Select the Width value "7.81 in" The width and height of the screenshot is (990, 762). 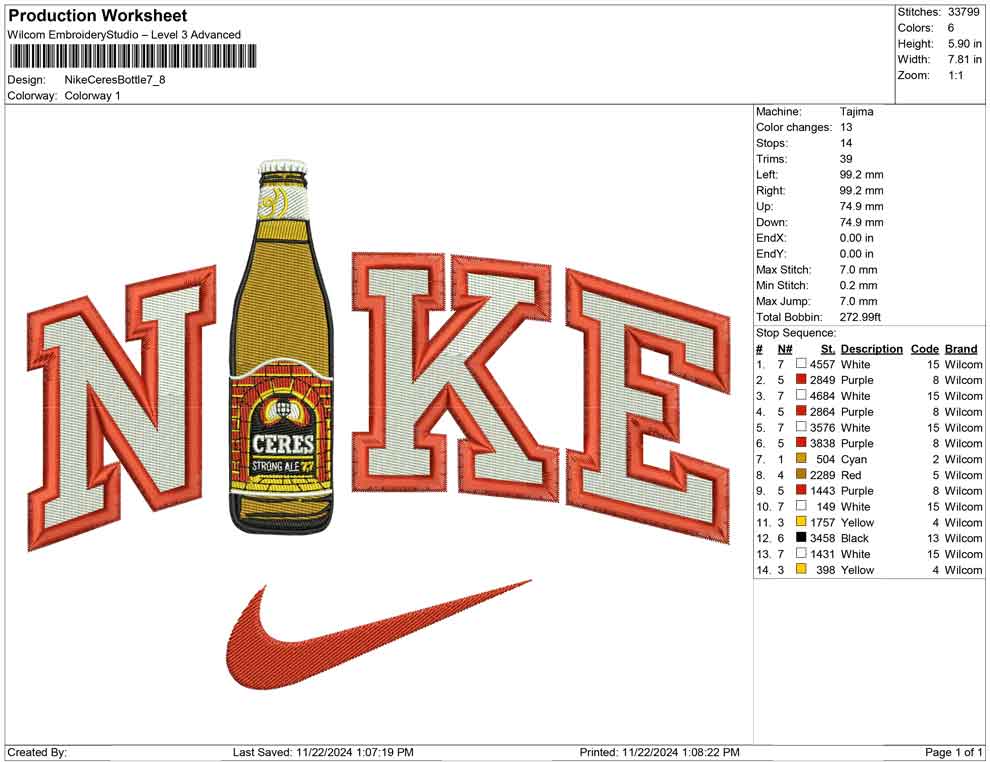(964, 59)
